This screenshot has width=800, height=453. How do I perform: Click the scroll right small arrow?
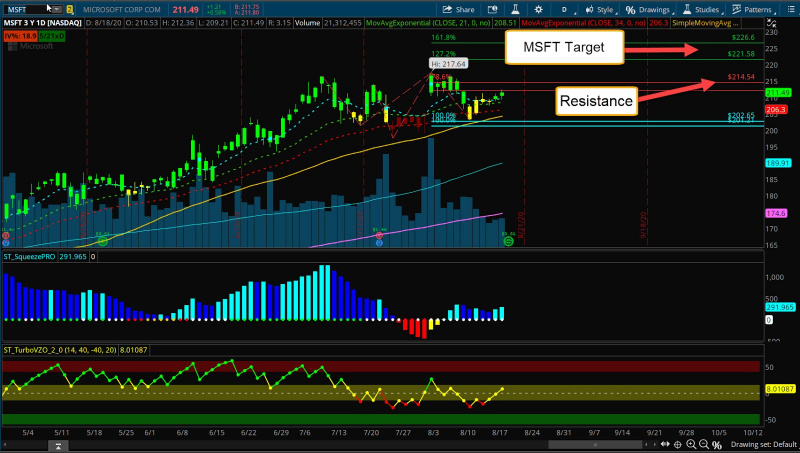tap(655, 444)
